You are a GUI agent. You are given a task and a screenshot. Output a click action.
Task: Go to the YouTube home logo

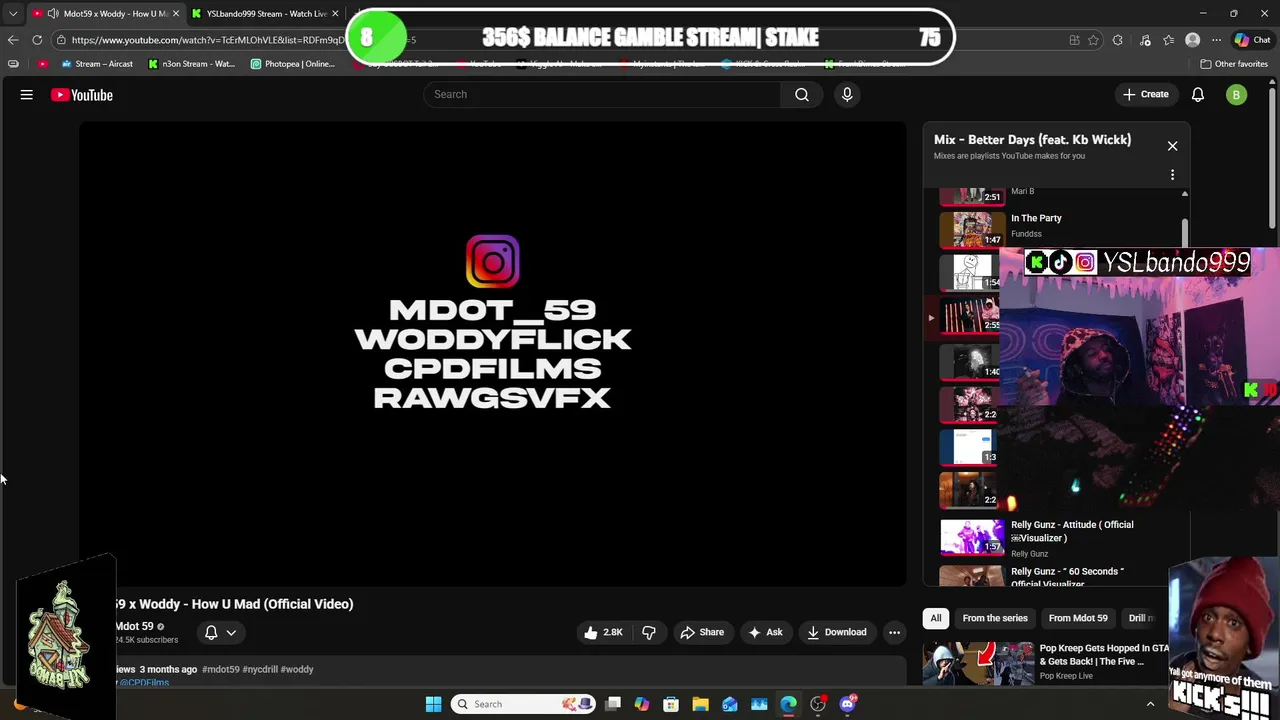82,95
